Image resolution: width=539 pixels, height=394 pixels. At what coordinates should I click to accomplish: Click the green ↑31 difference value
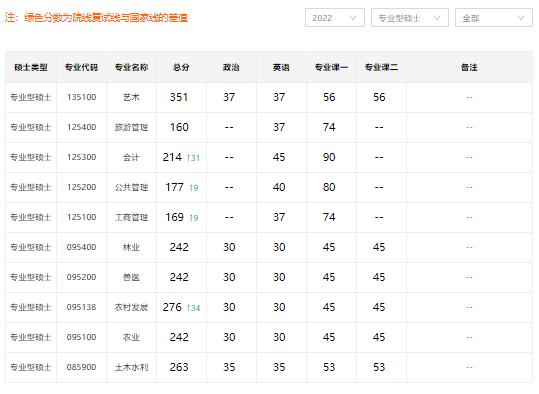pyautogui.click(x=193, y=158)
